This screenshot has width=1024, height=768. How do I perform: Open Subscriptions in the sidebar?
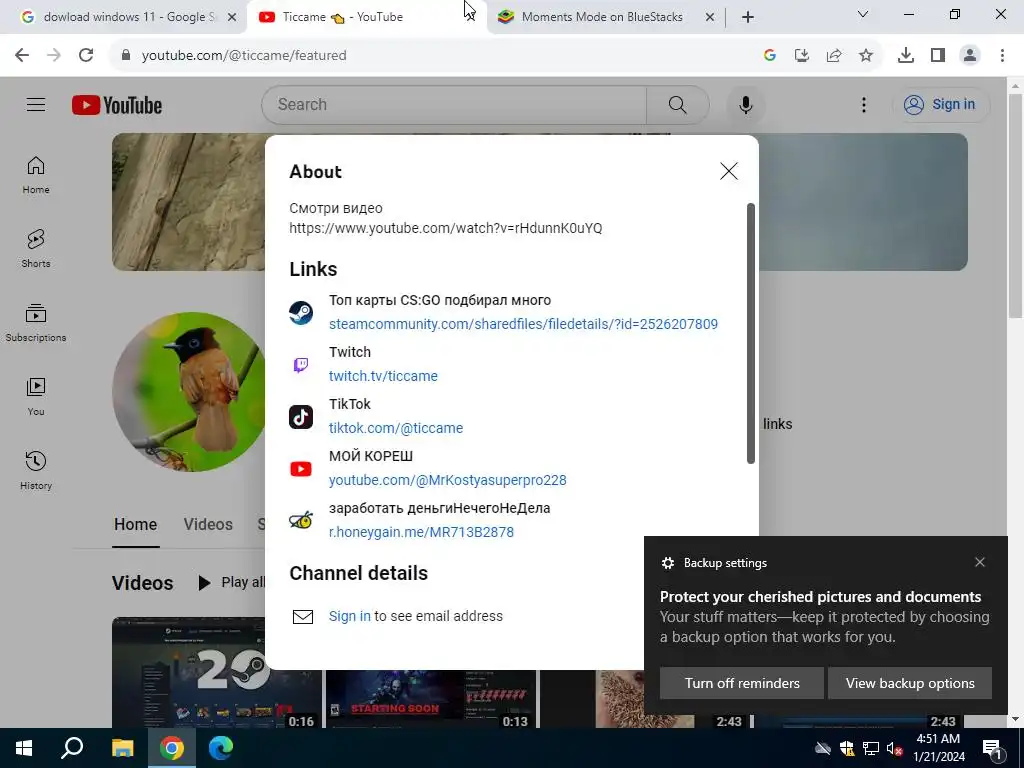click(36, 323)
